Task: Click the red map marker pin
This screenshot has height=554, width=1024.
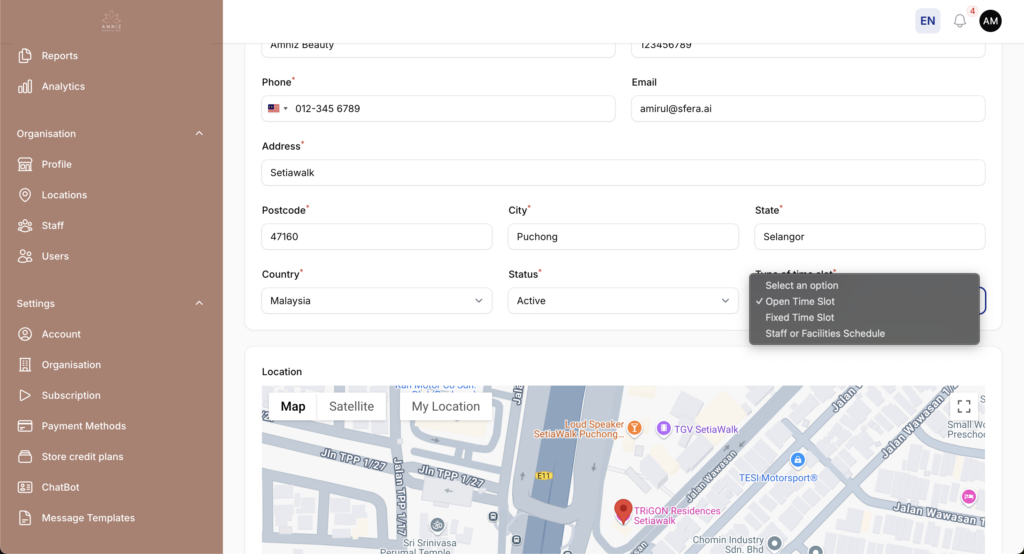Action: click(623, 510)
